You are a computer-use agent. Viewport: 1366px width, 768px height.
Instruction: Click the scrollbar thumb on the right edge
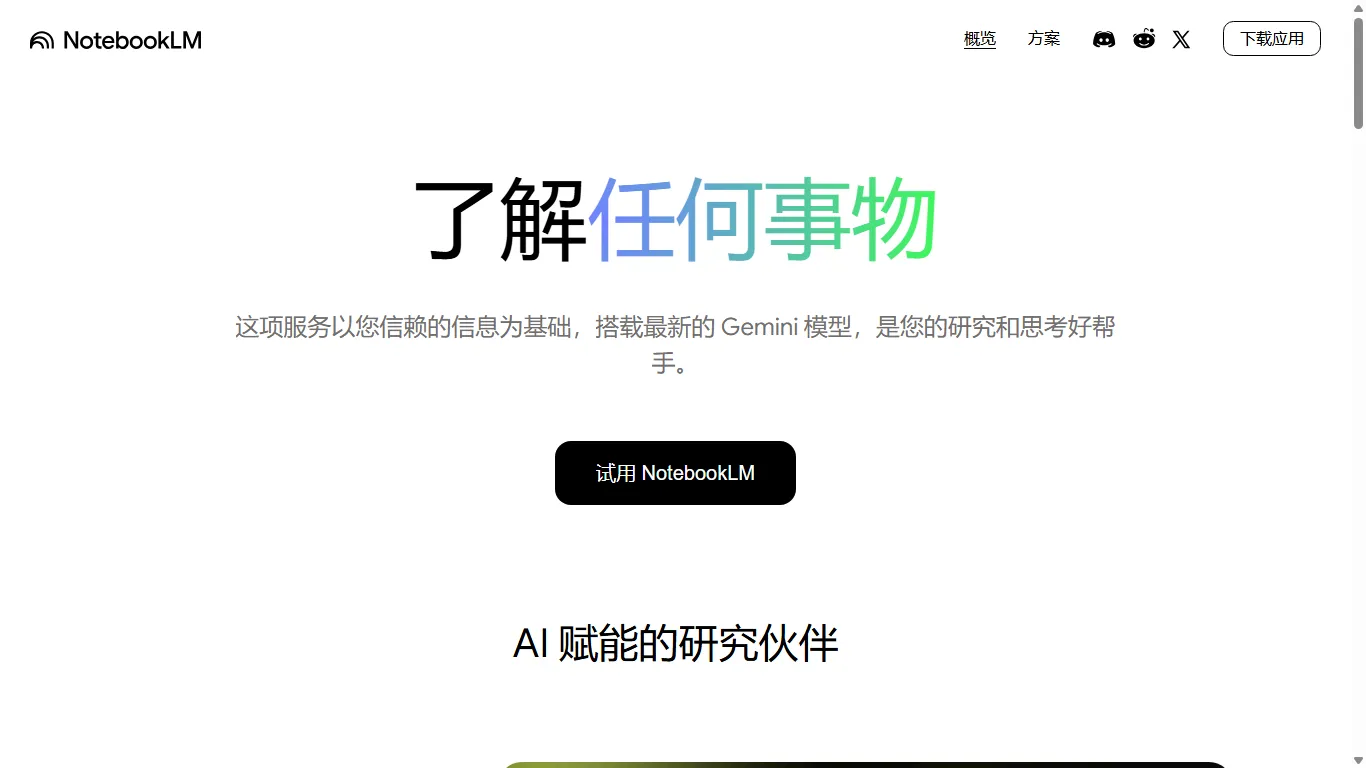click(x=1358, y=70)
